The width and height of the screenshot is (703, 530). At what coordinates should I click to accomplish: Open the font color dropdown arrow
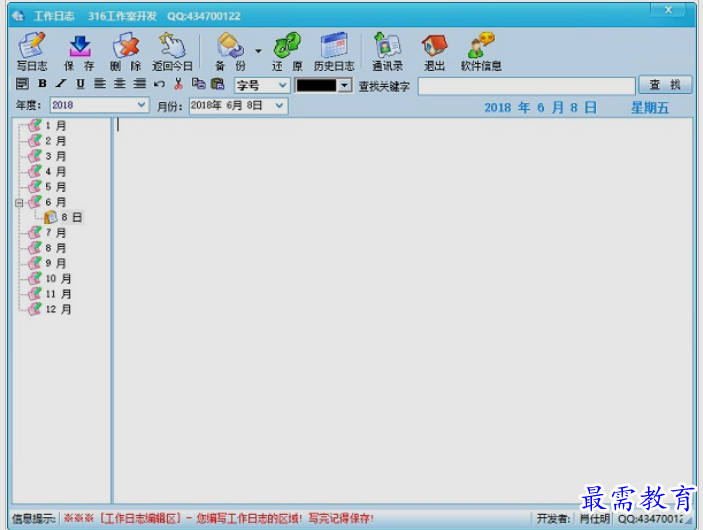coord(345,85)
